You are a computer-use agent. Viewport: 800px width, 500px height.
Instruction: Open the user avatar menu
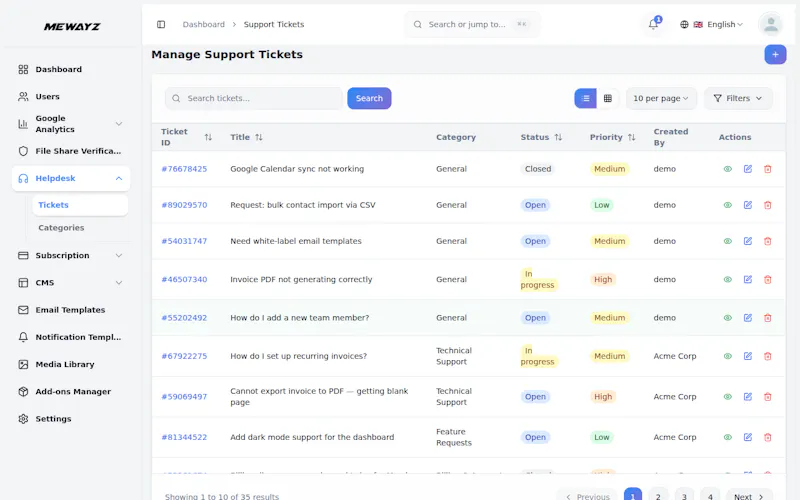pyautogui.click(x=770, y=24)
